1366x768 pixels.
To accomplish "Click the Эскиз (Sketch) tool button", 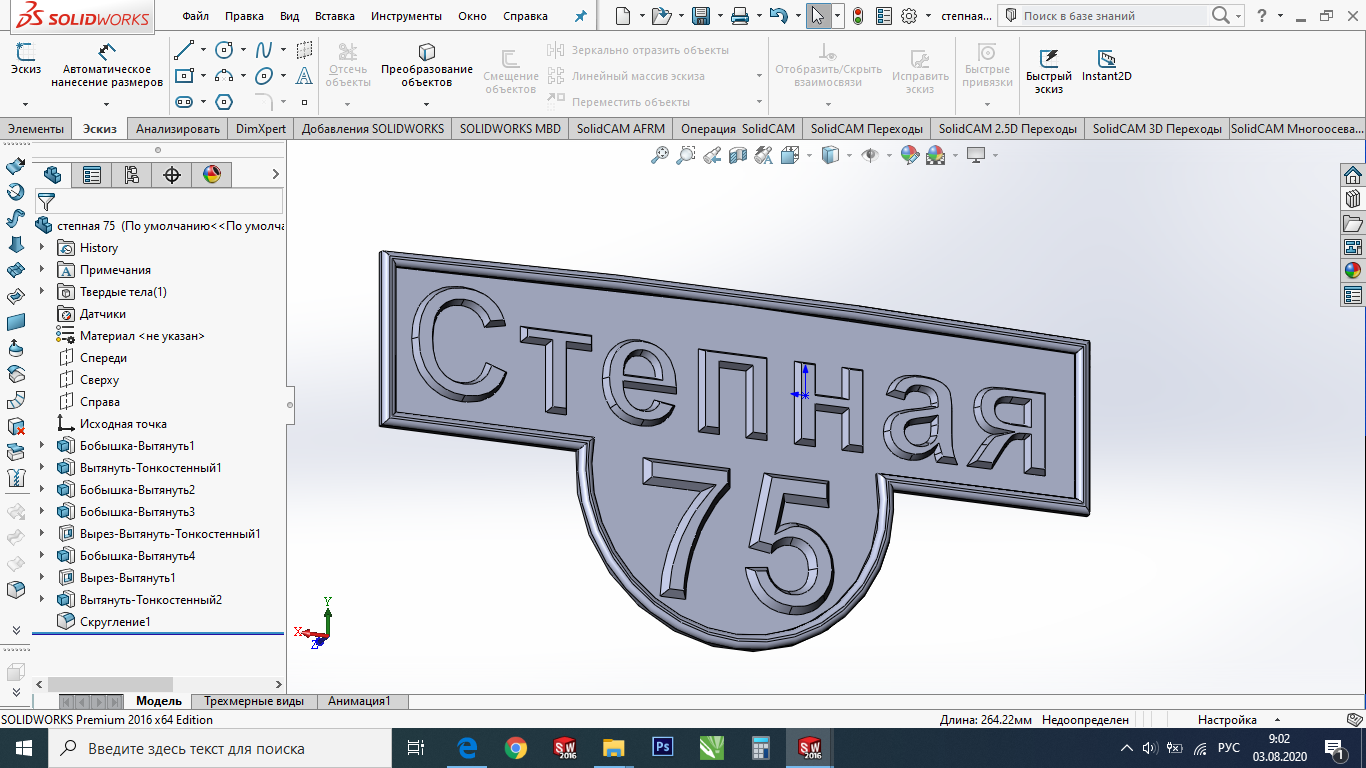I will 25,60.
